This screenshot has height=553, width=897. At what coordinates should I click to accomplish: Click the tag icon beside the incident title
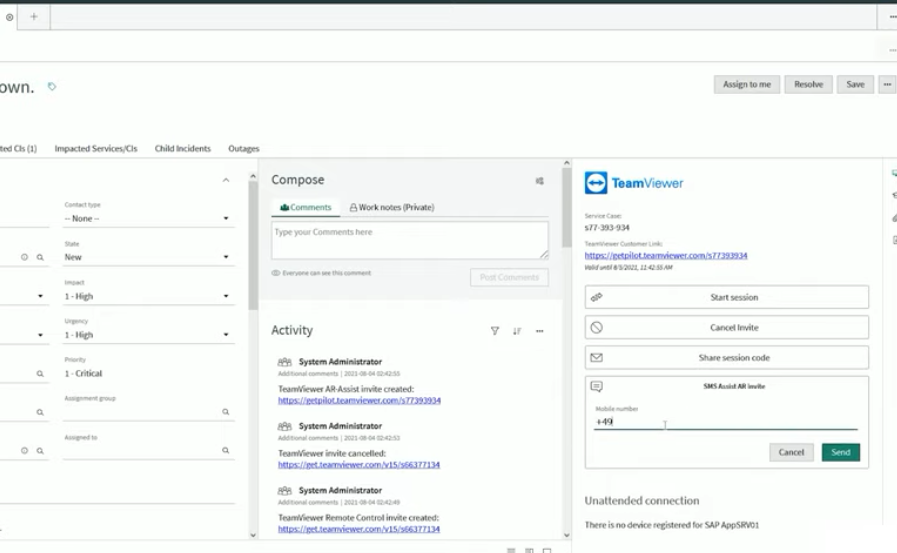click(x=52, y=86)
